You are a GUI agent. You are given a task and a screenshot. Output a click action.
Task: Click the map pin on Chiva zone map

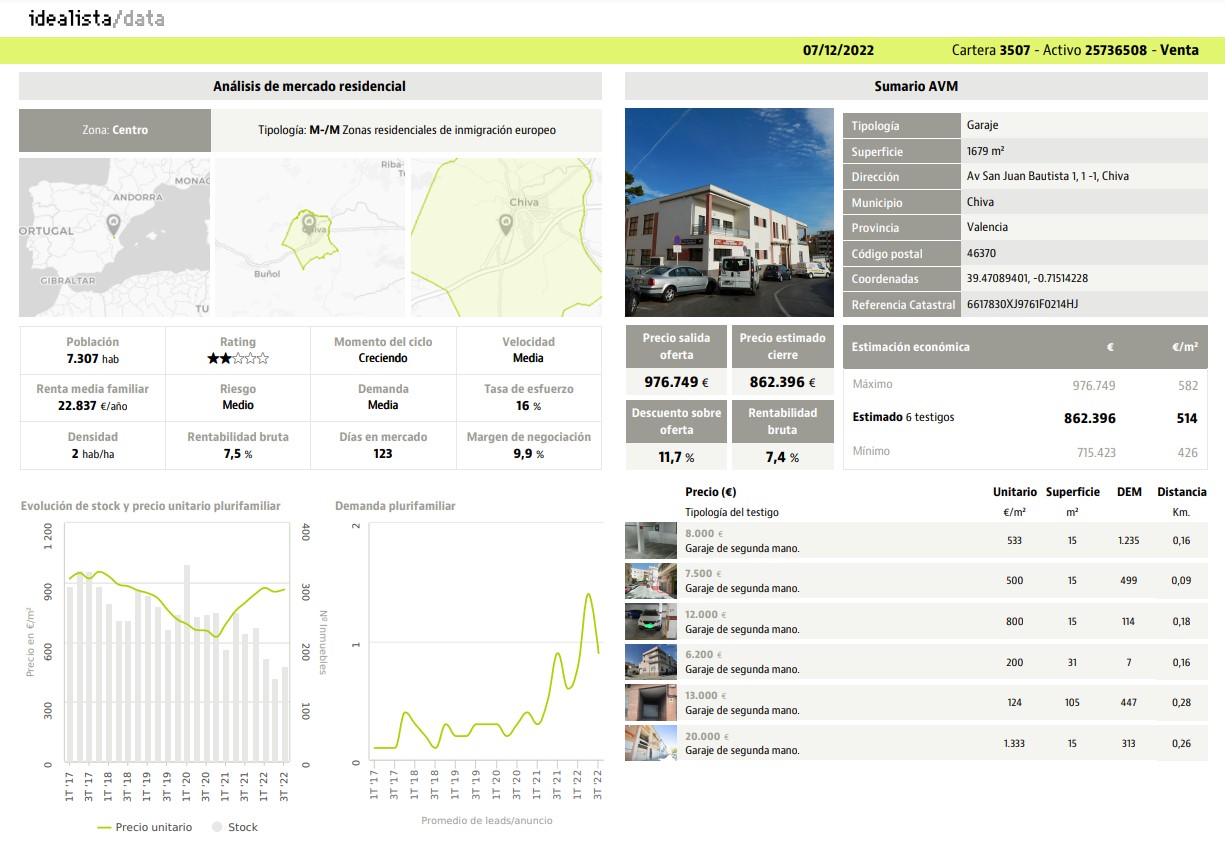point(309,224)
